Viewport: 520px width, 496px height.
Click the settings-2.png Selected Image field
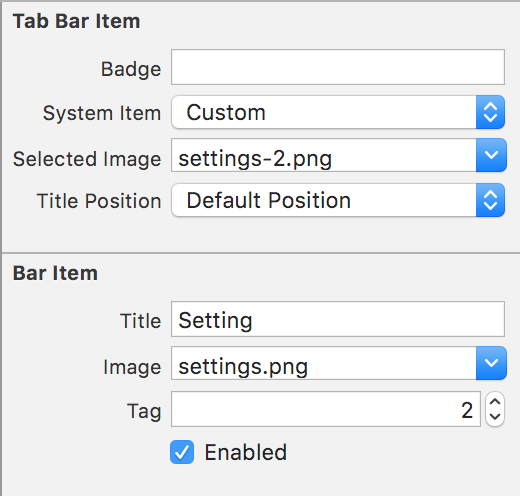324,155
